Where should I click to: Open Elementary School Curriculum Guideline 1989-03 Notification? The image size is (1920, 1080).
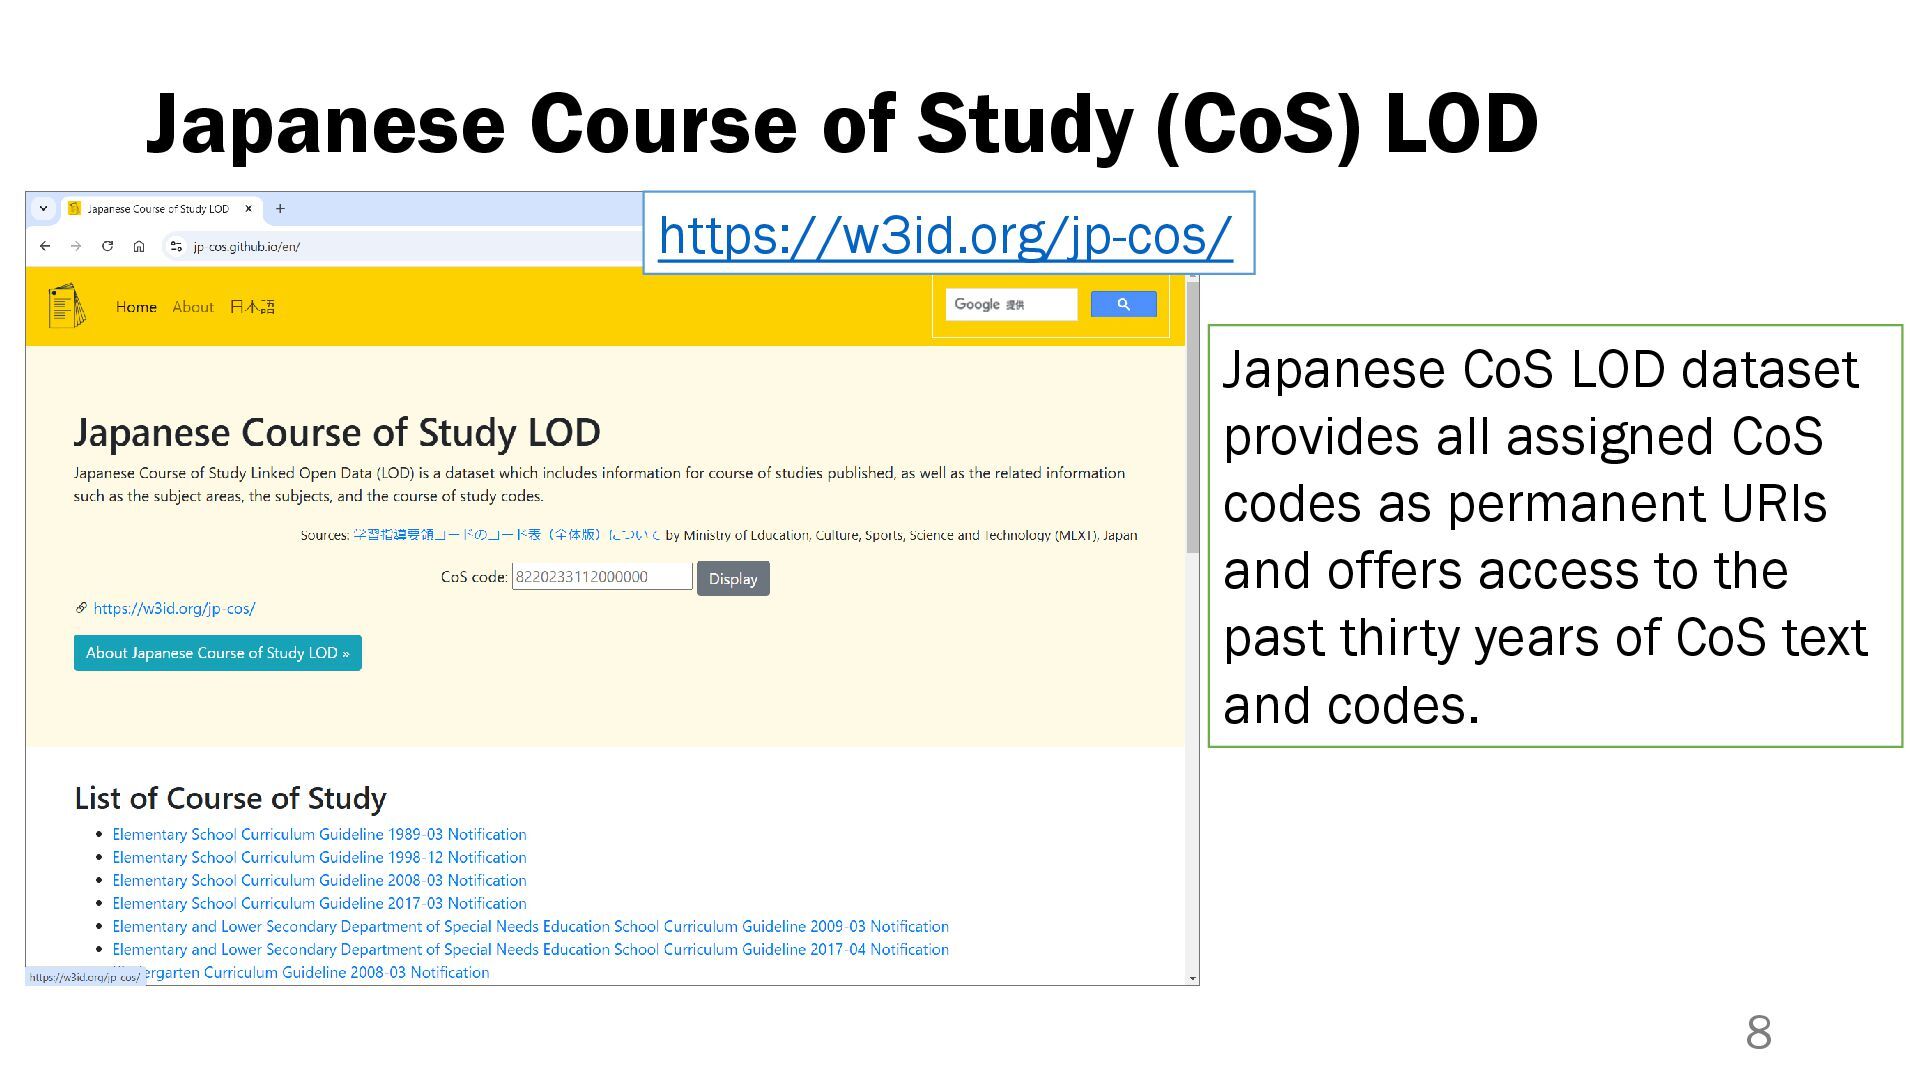click(x=319, y=834)
